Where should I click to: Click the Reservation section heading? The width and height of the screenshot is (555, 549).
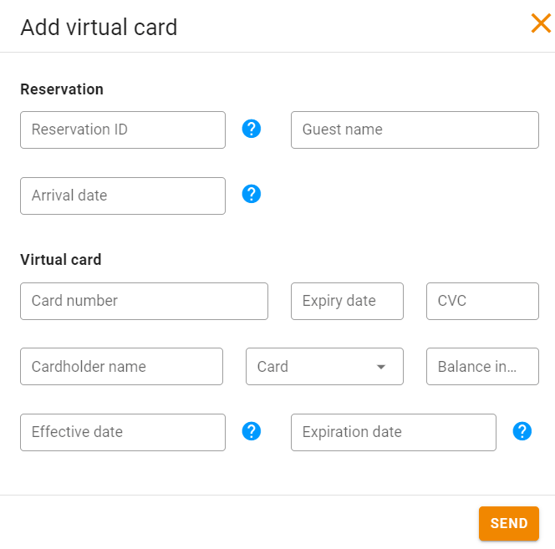[x=62, y=89]
